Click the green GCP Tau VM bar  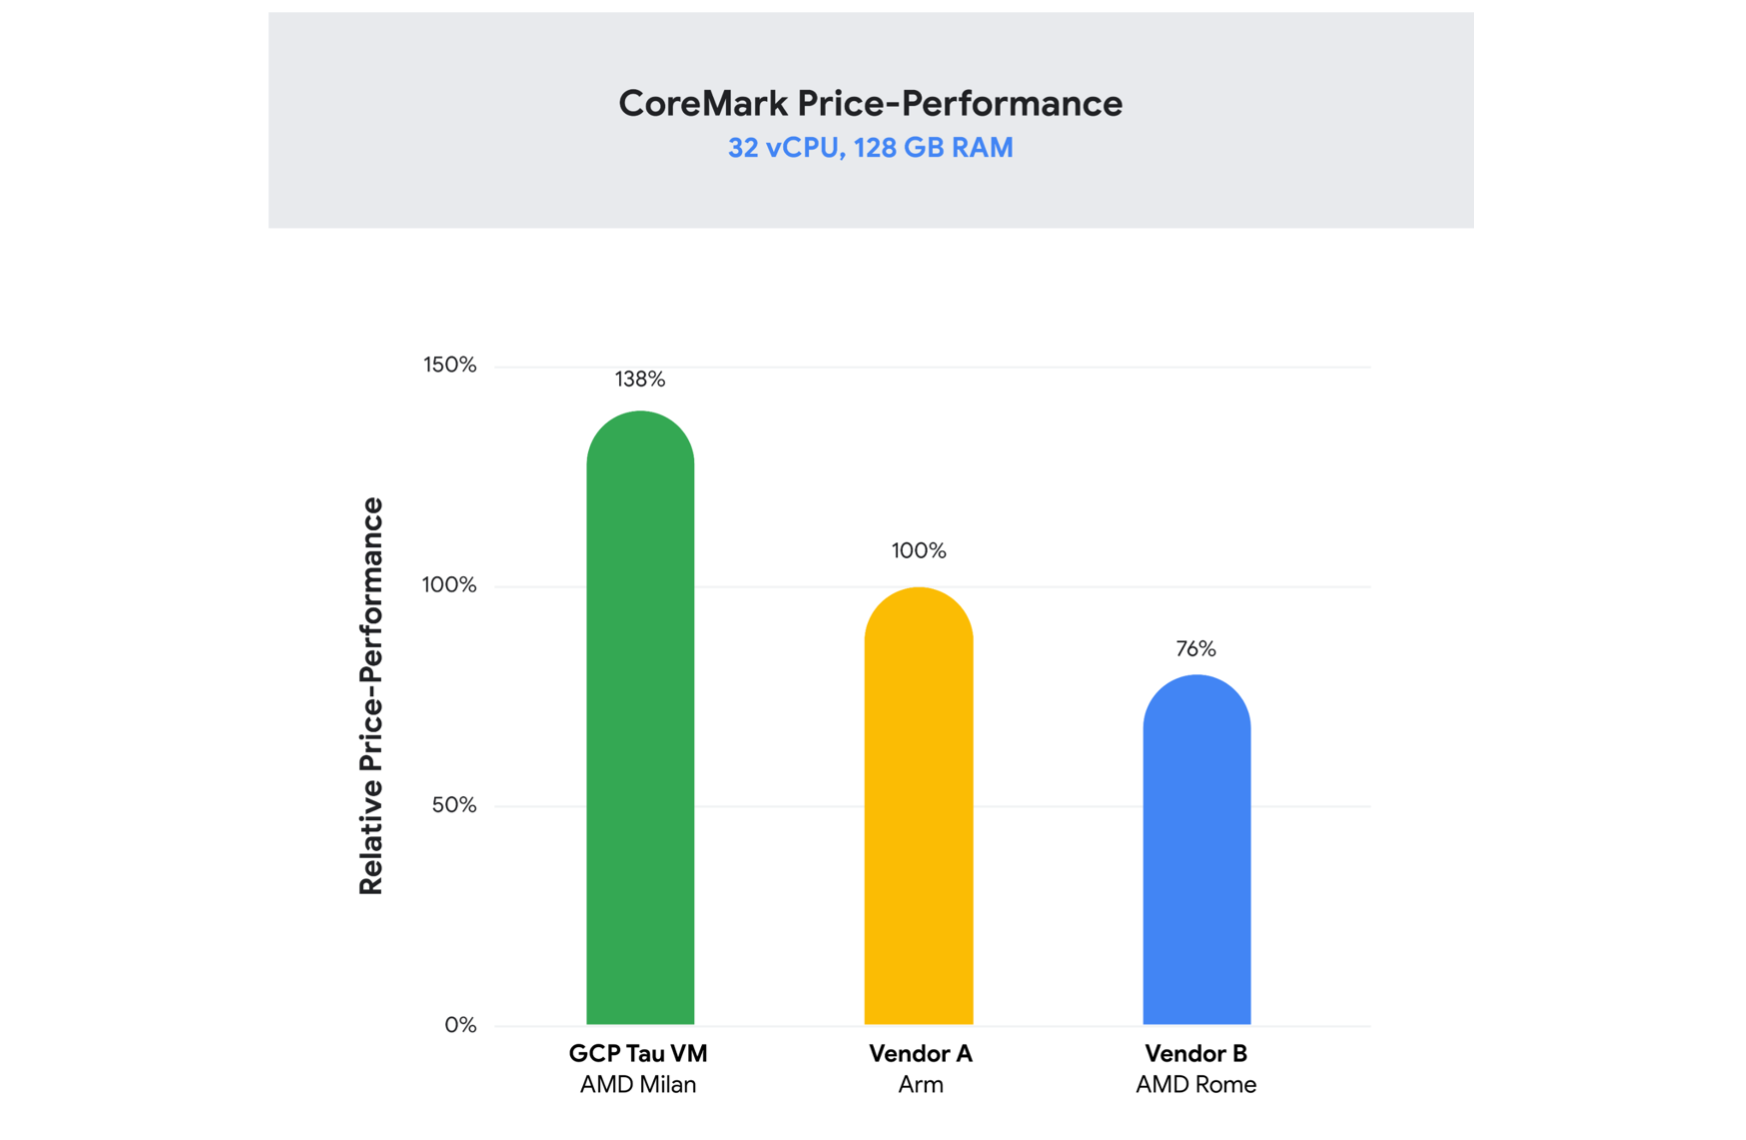coord(640,720)
